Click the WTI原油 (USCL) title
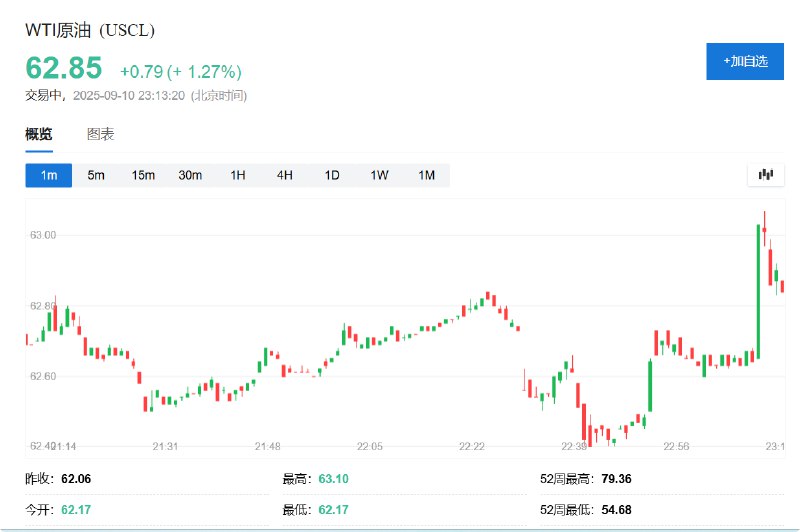Viewport: 800px width, 532px height. (x=90, y=30)
